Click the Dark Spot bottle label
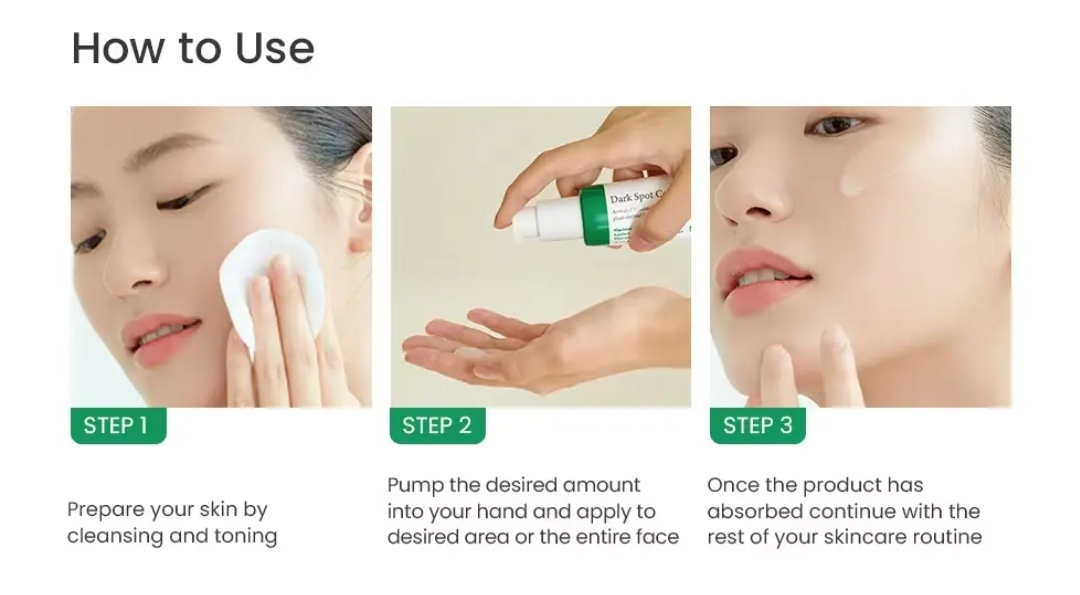This screenshot has width=1080, height=595. [637, 210]
